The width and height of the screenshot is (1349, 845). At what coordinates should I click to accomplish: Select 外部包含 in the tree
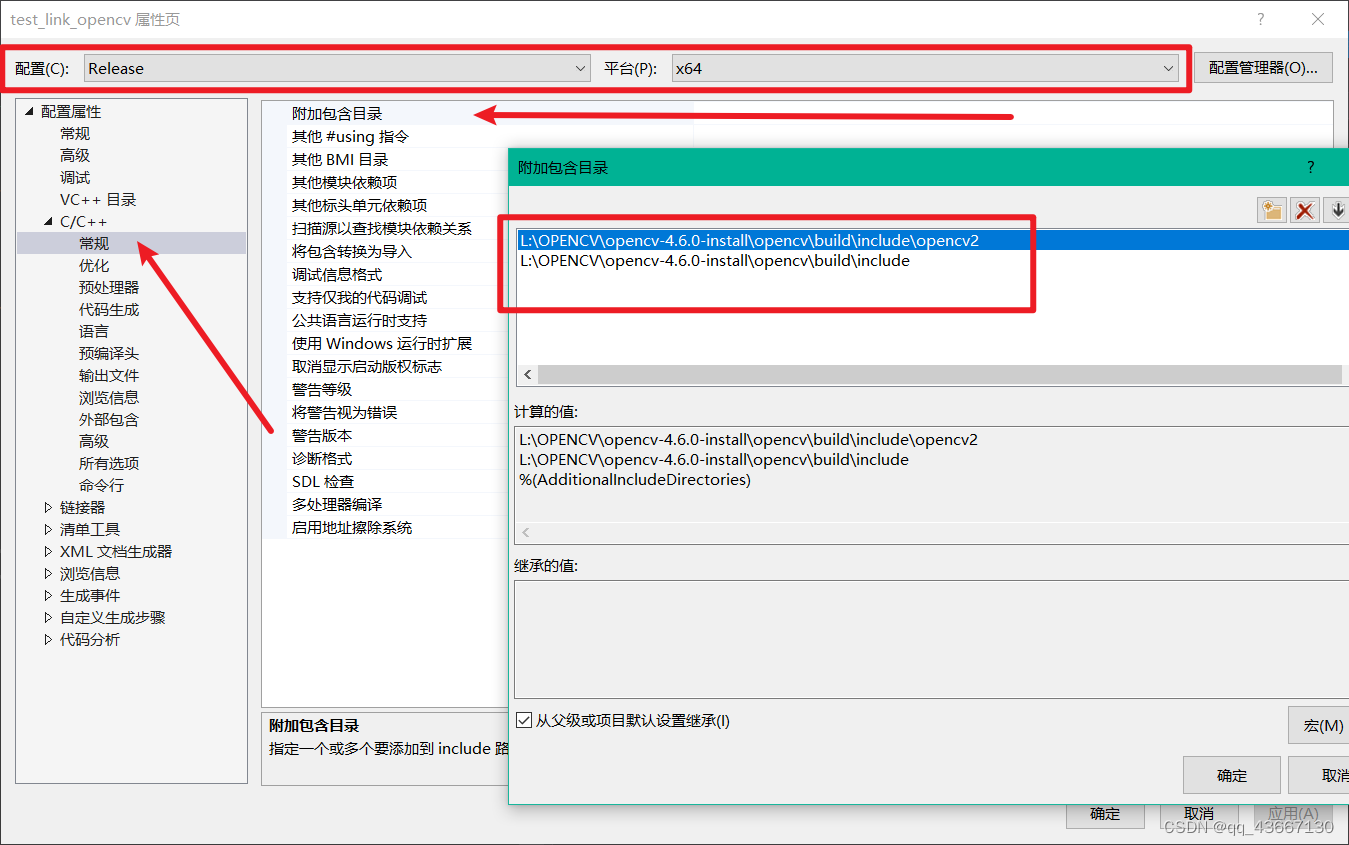(x=109, y=419)
